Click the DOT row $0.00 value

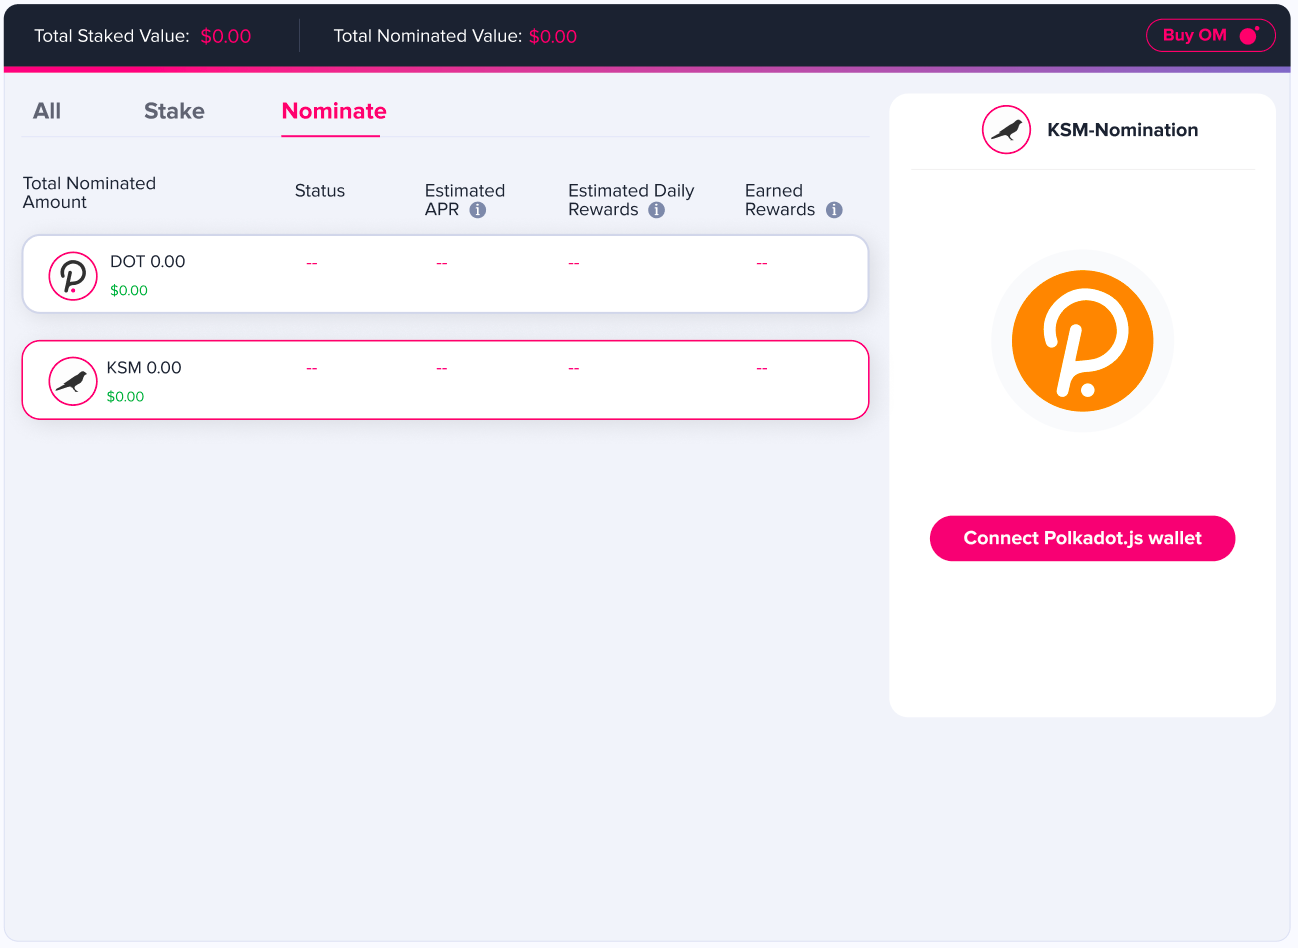point(129,291)
